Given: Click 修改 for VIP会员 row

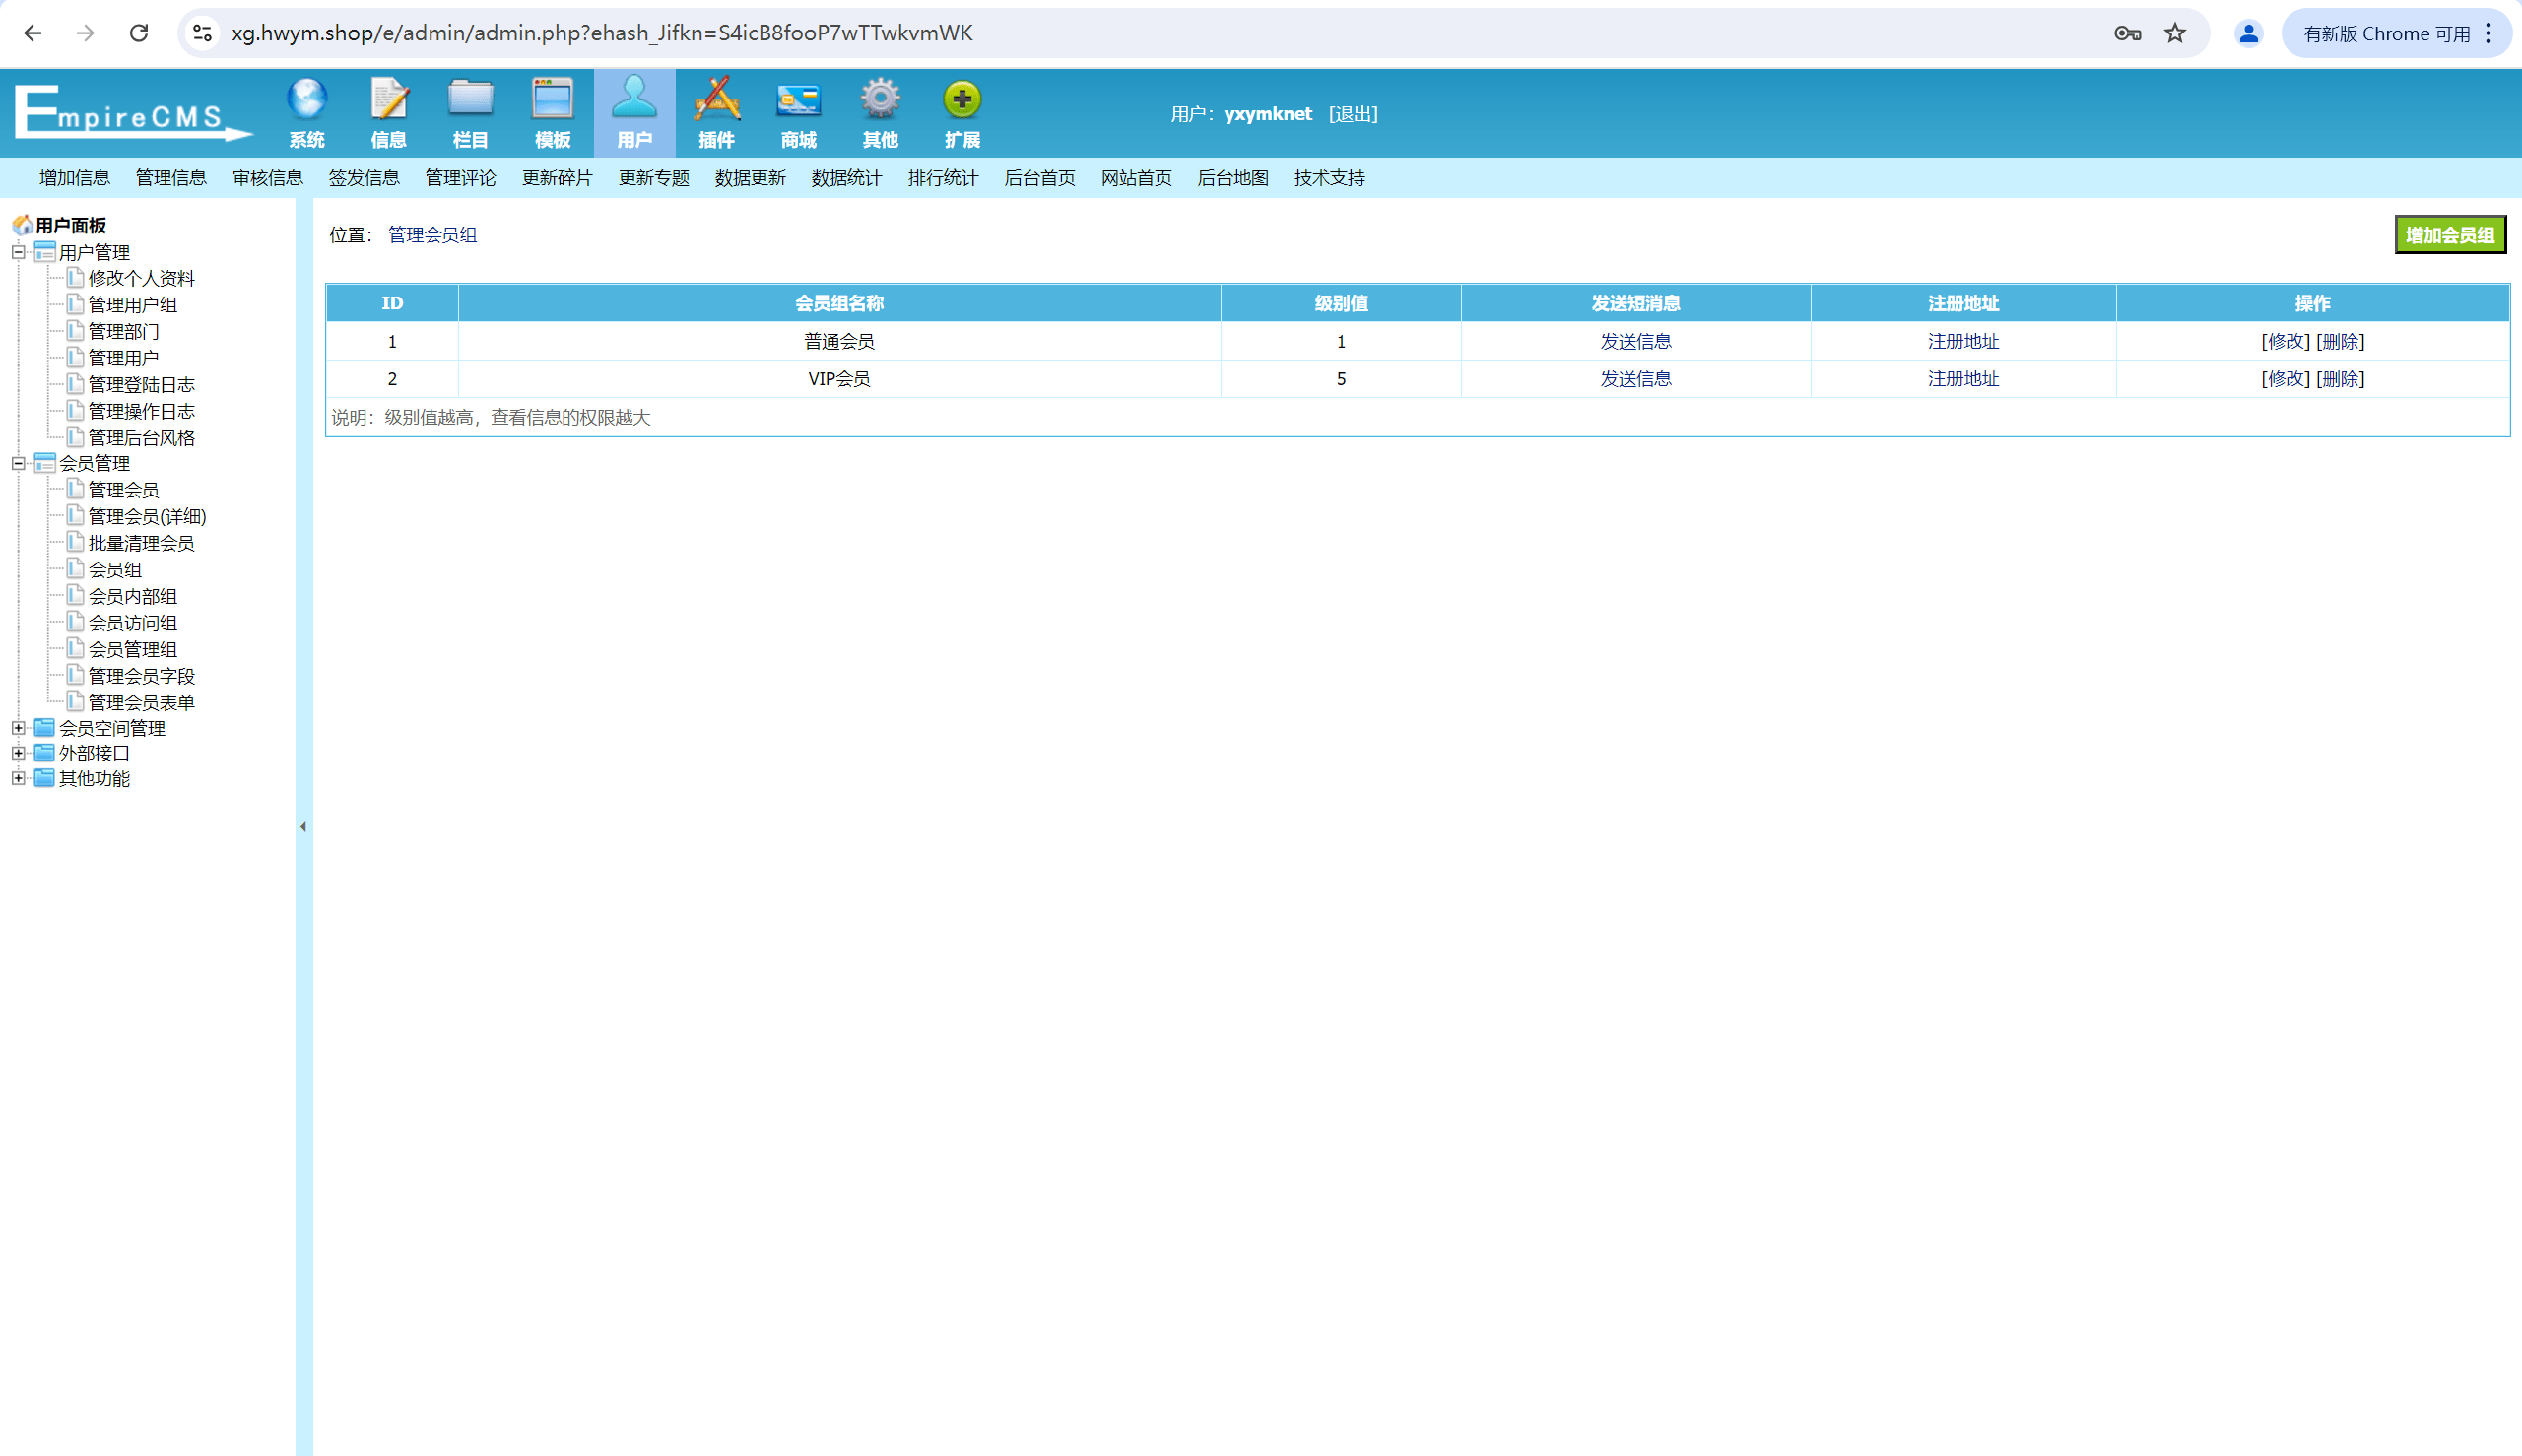Looking at the screenshot, I should tap(2285, 379).
